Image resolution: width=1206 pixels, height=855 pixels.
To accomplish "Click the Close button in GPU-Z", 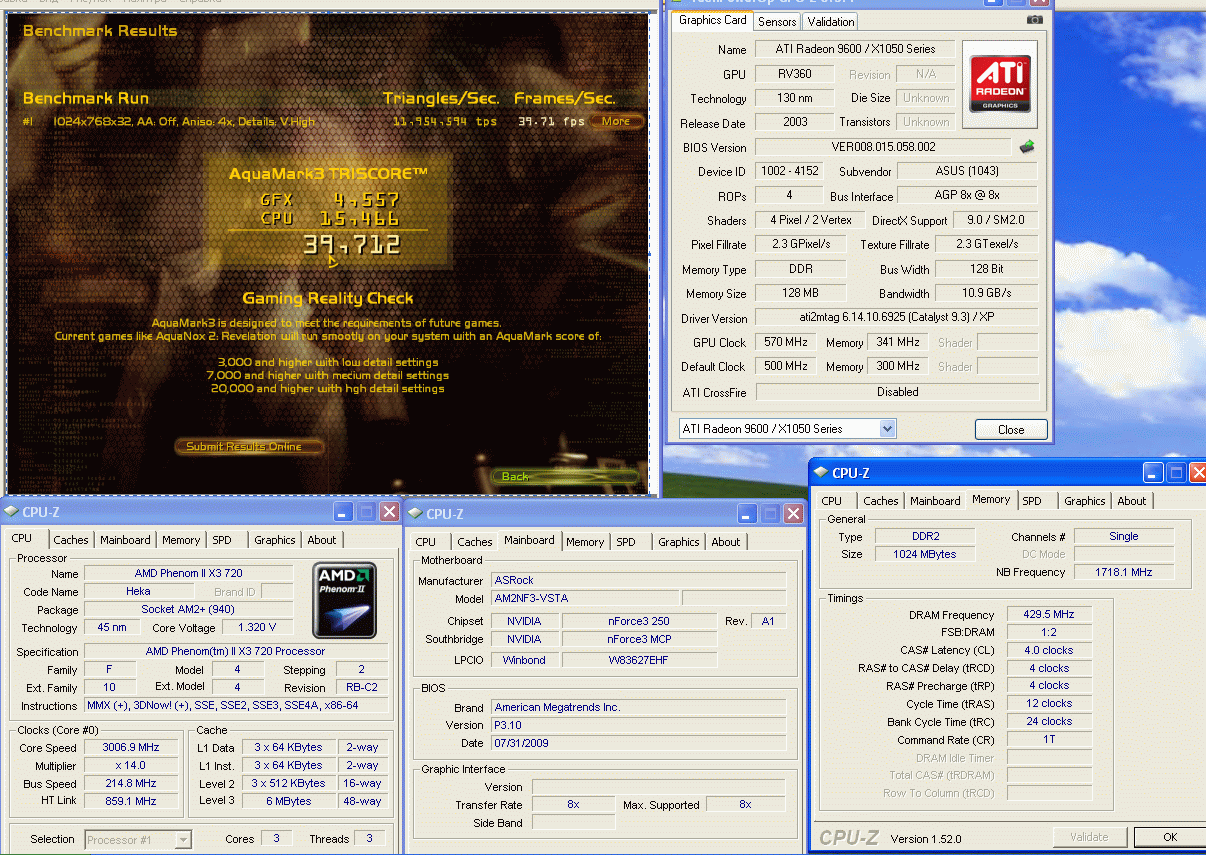I will point(1011,430).
